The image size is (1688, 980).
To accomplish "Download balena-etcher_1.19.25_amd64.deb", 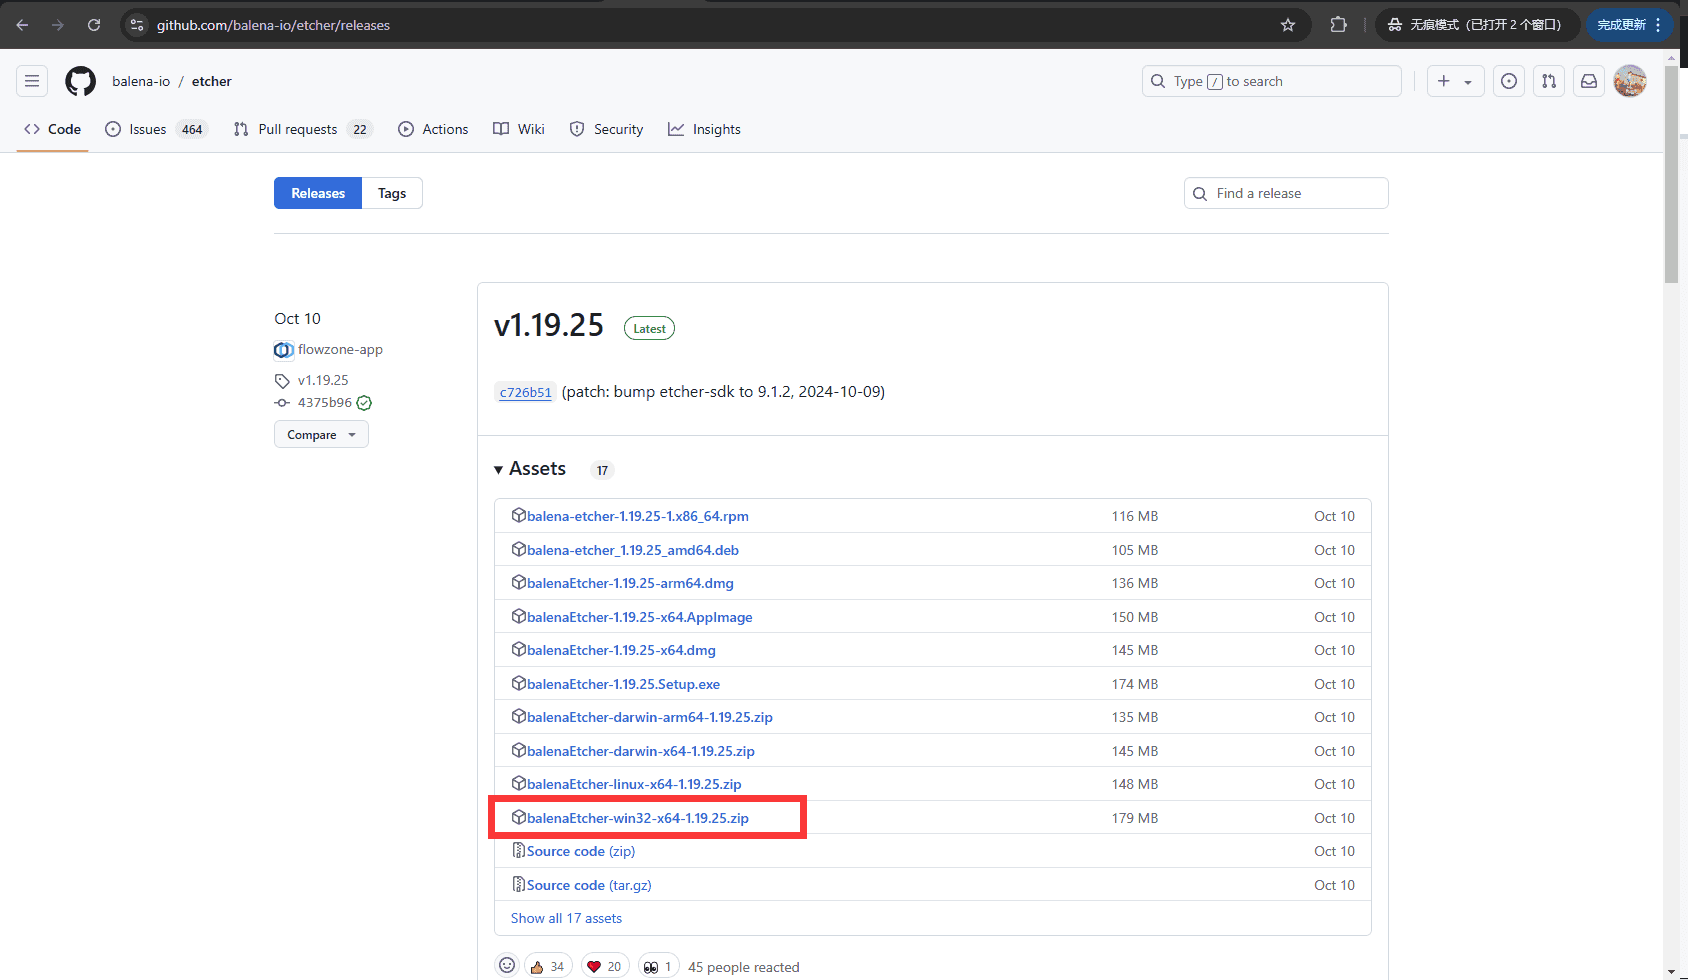I will (x=633, y=550).
